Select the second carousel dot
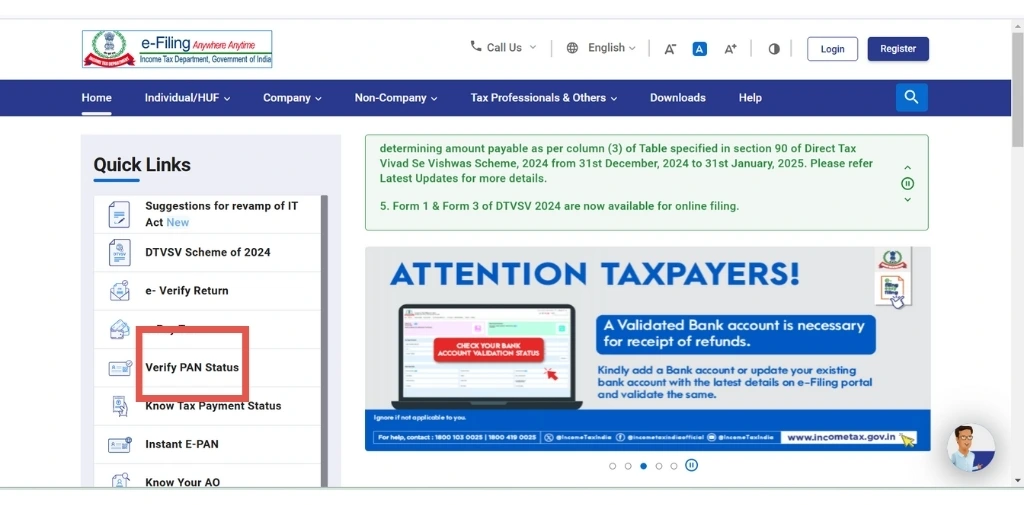The height and width of the screenshot is (505, 1024). click(628, 466)
